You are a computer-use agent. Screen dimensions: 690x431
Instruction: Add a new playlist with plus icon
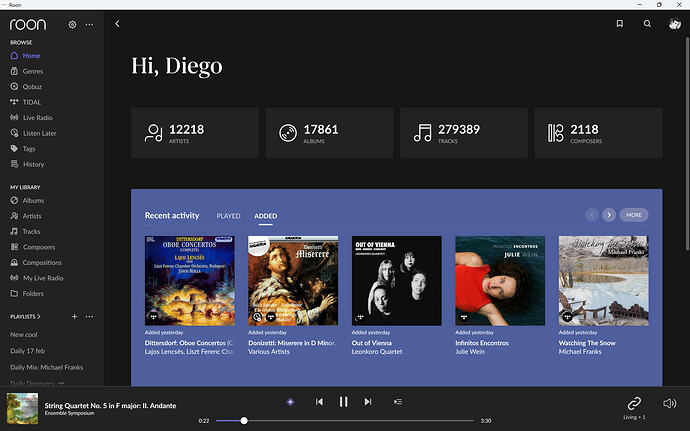(x=74, y=317)
